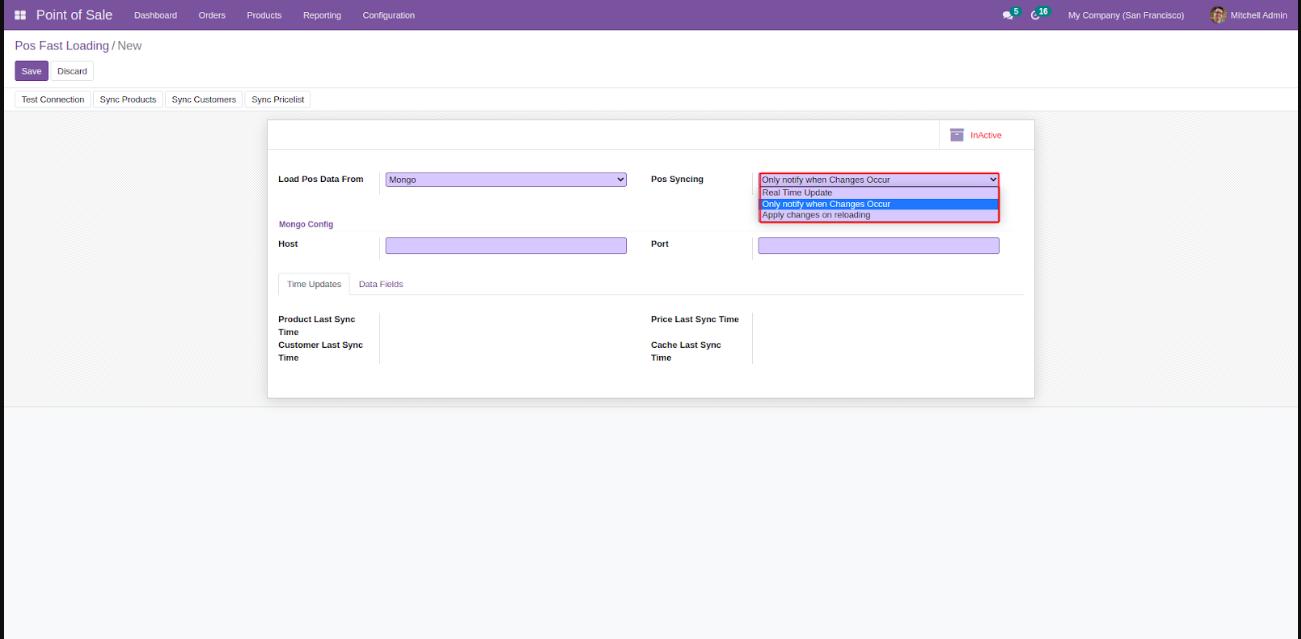Click the Cache Last Sync Time label
Viewport: 1301px width, 639px height.
point(686,351)
